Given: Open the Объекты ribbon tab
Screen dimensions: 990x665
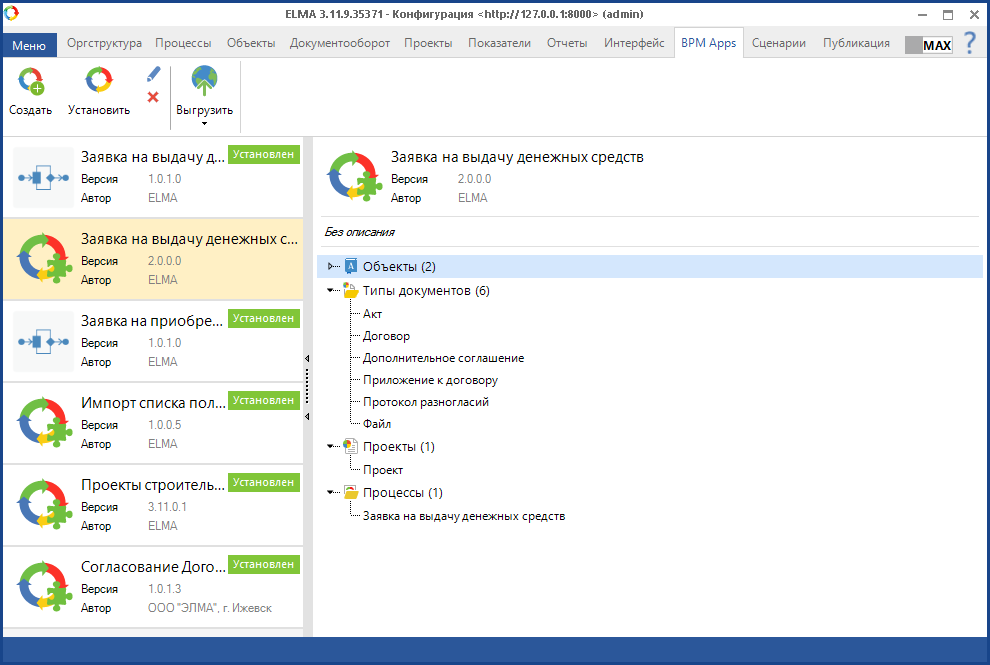Looking at the screenshot, I should [251, 43].
